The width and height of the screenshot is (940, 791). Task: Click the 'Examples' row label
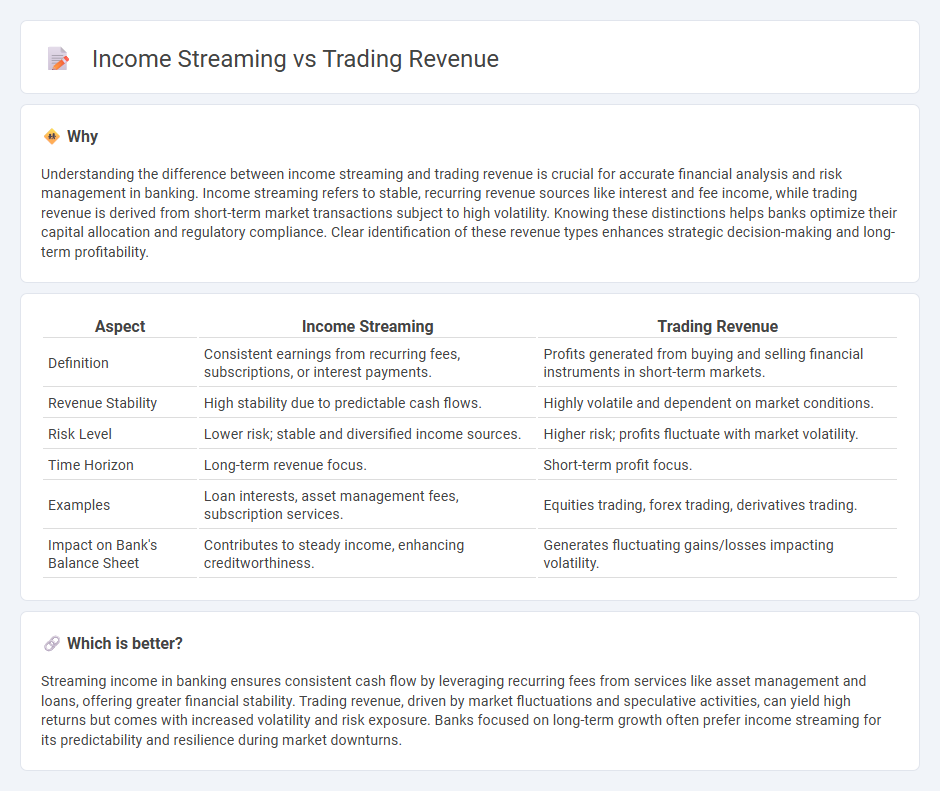coord(79,505)
